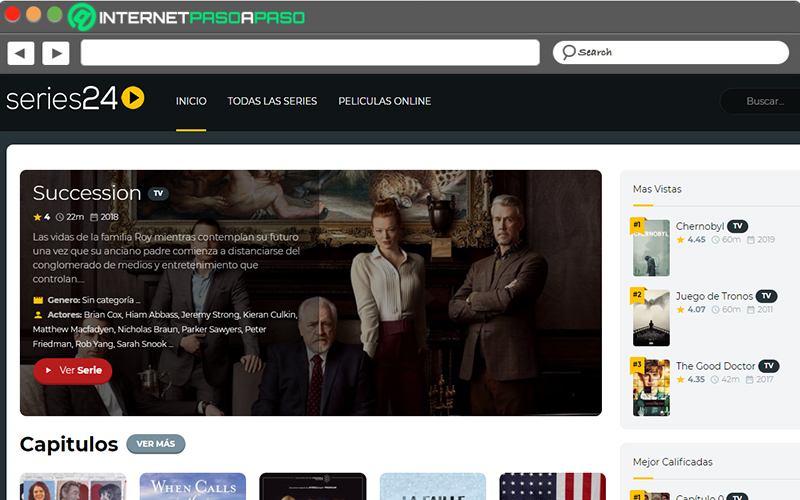The width and height of the screenshot is (800, 500).
Task: Click the browser back arrow button
Action: [21, 53]
